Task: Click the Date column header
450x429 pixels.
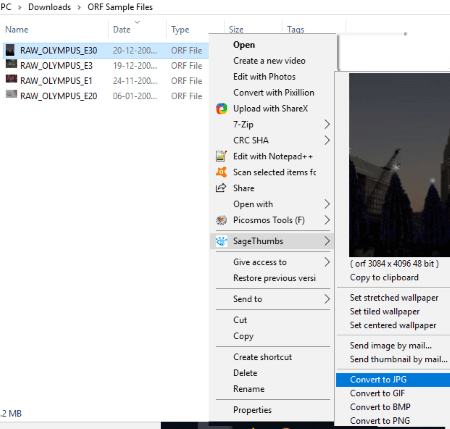Action: (122, 30)
